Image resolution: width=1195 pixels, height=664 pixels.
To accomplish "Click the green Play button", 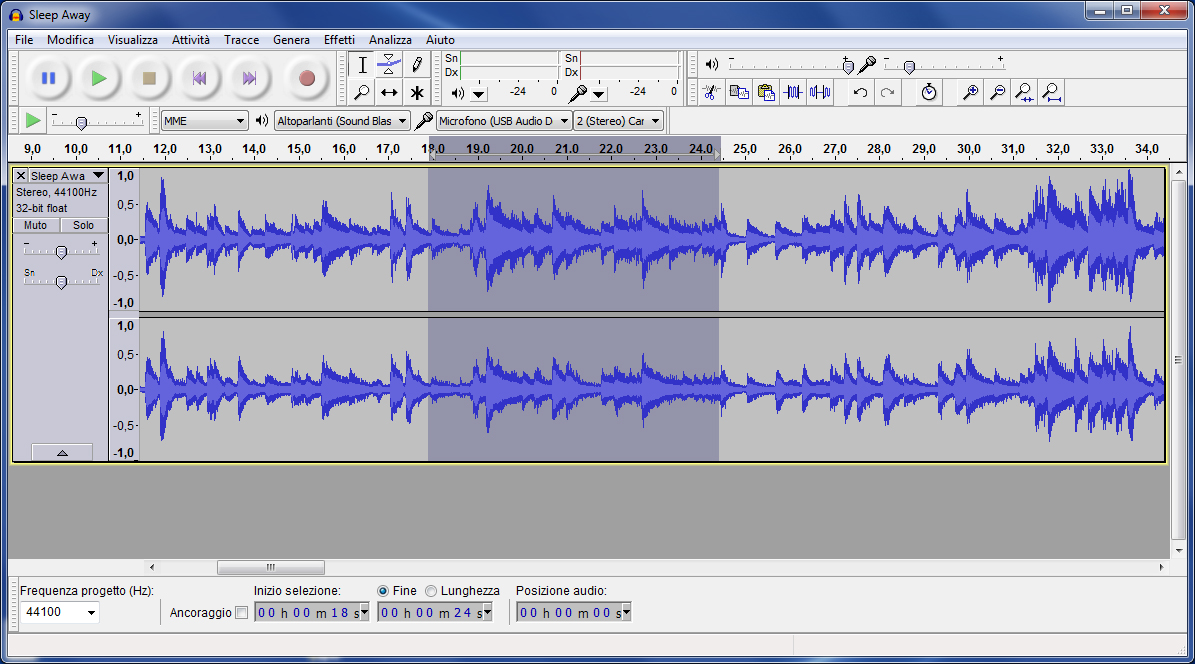I will point(98,78).
